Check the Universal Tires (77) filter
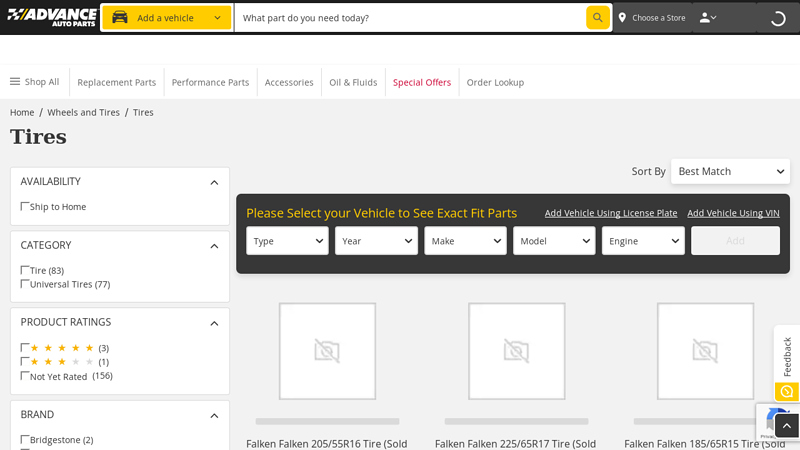Screen dimensions: 800x450 24,284
